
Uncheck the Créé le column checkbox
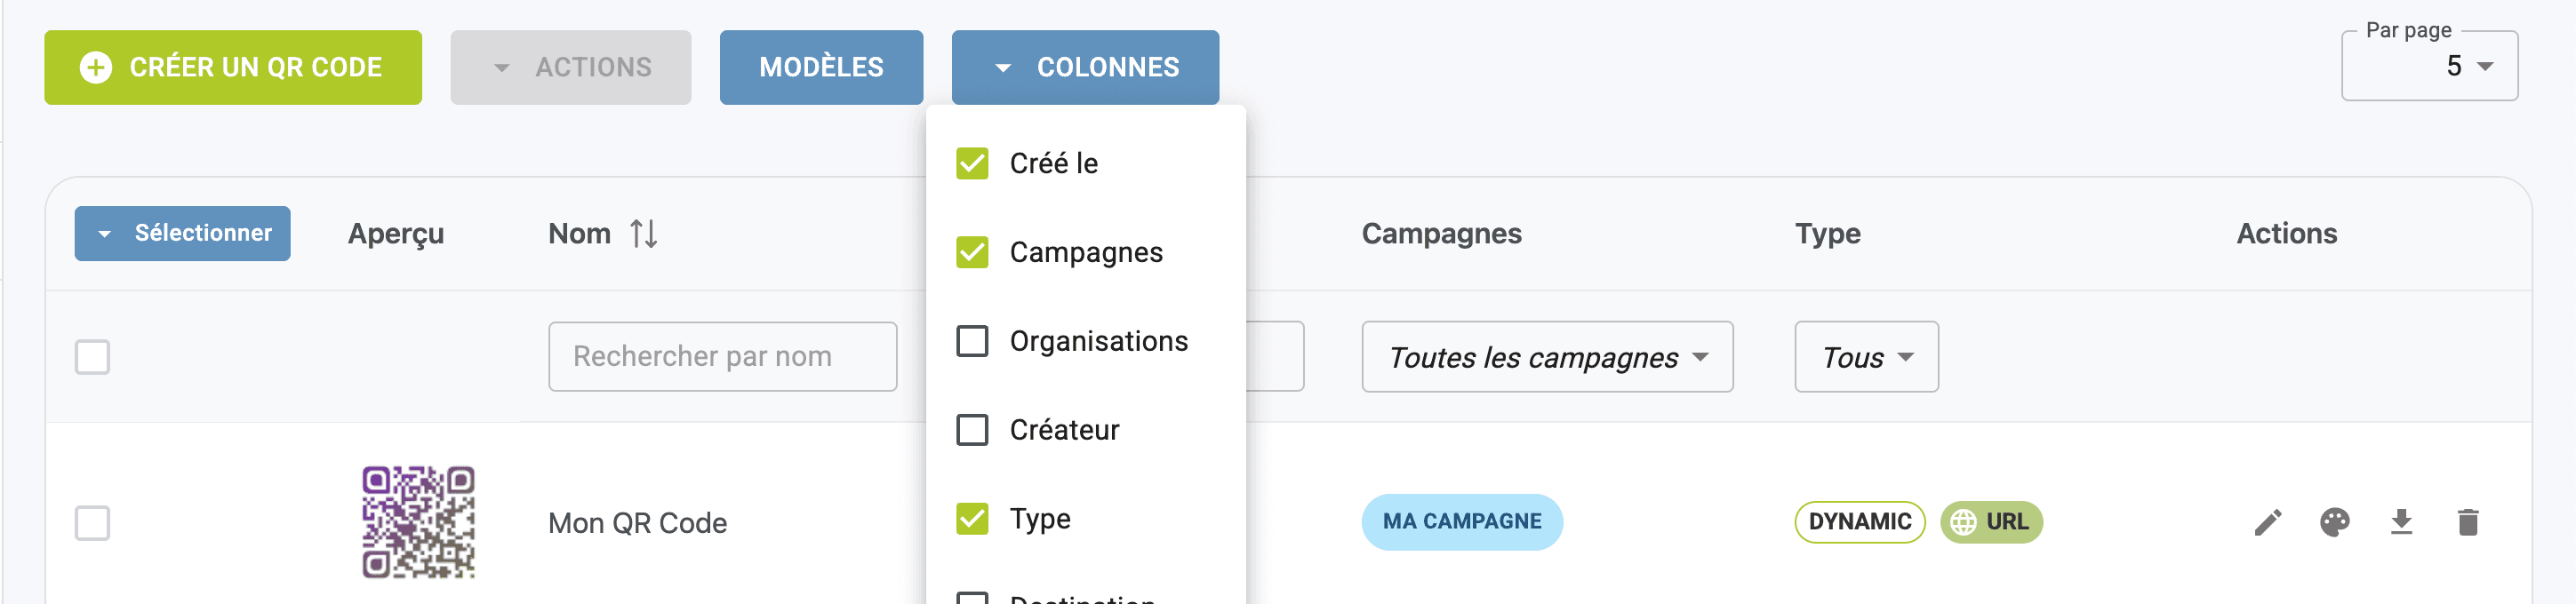click(972, 163)
